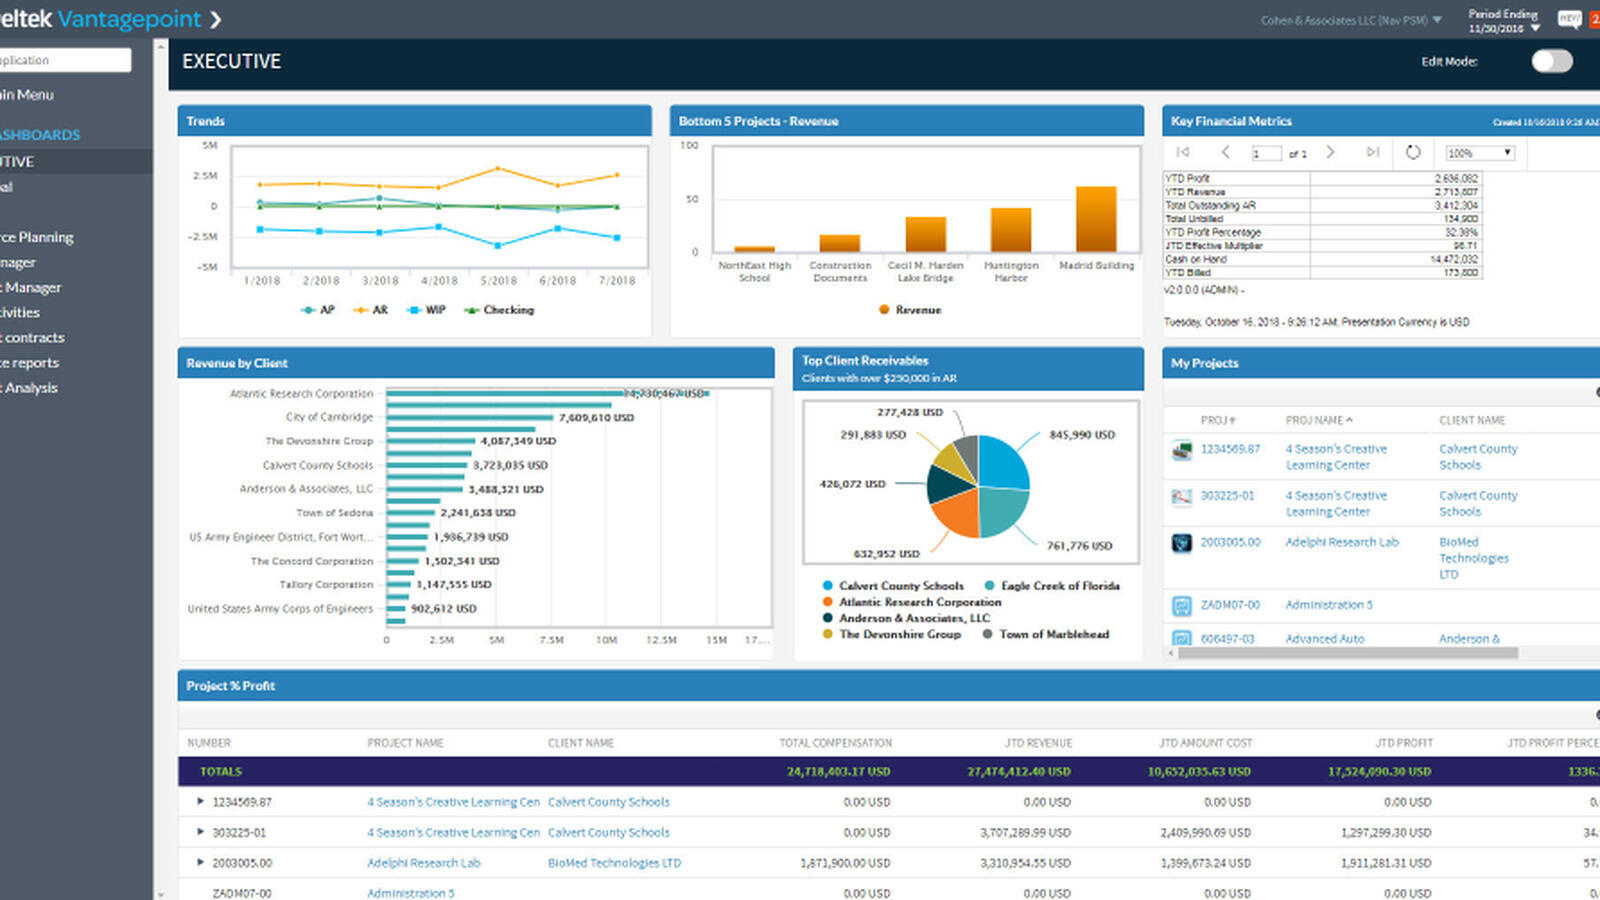
Task: Sort My Projects by PROJ NAME column
Action: [x=1319, y=420]
